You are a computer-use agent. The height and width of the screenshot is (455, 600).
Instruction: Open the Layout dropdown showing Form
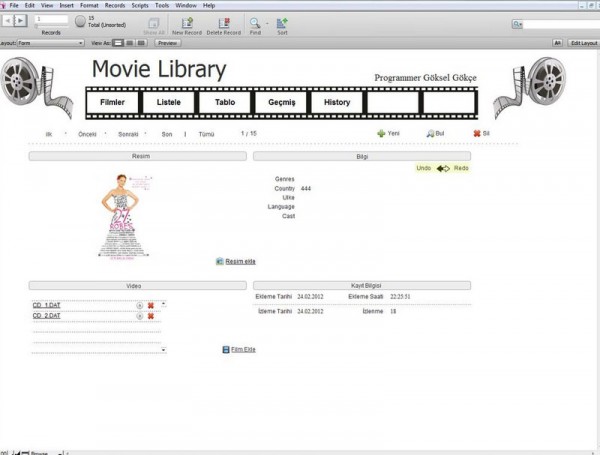point(50,43)
